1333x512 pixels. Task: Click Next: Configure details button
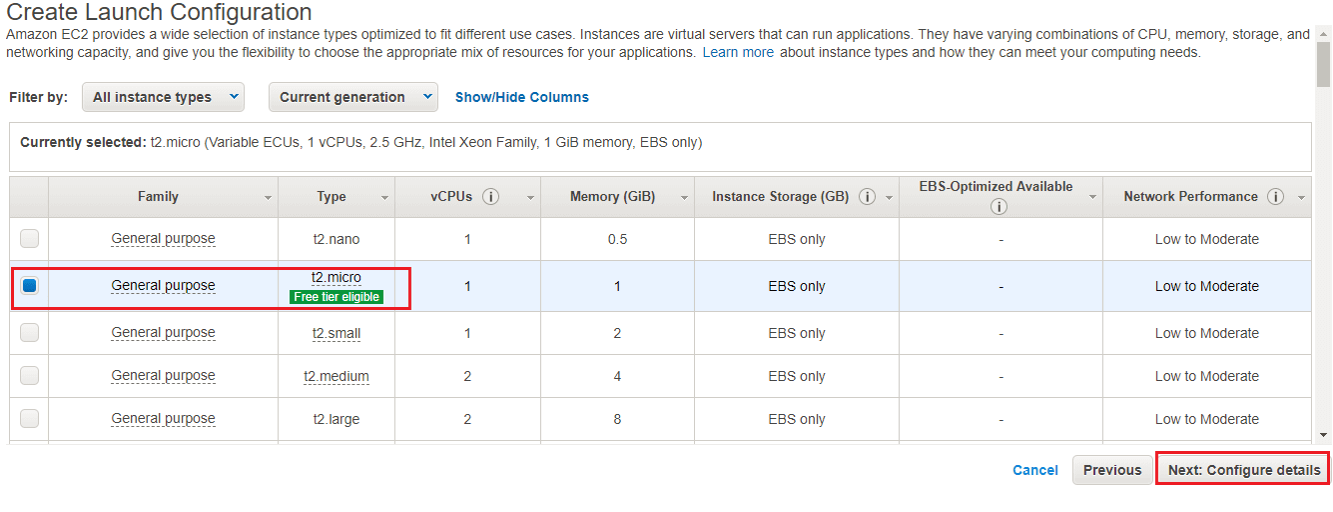[x=1243, y=470]
